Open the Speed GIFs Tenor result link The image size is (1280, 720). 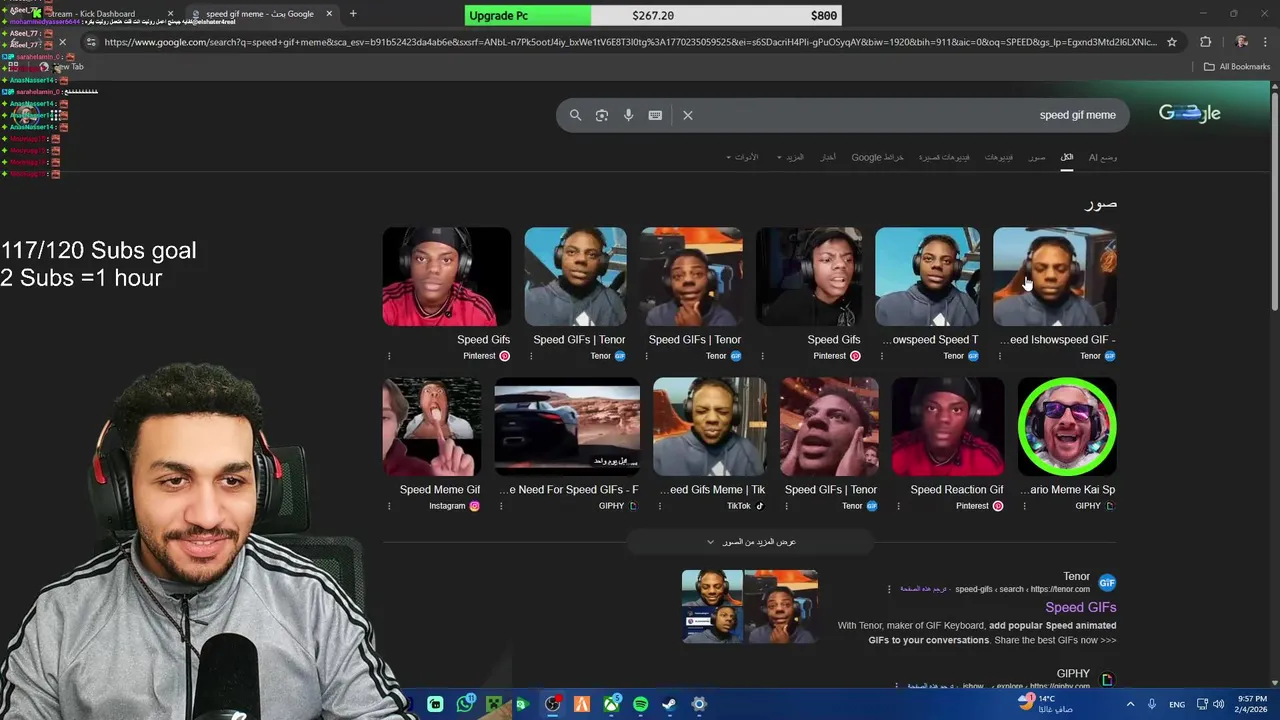[x=1080, y=607]
